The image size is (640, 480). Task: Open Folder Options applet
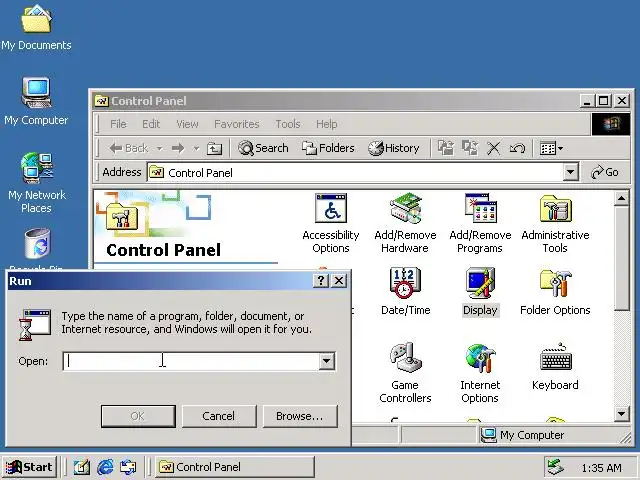pos(555,291)
